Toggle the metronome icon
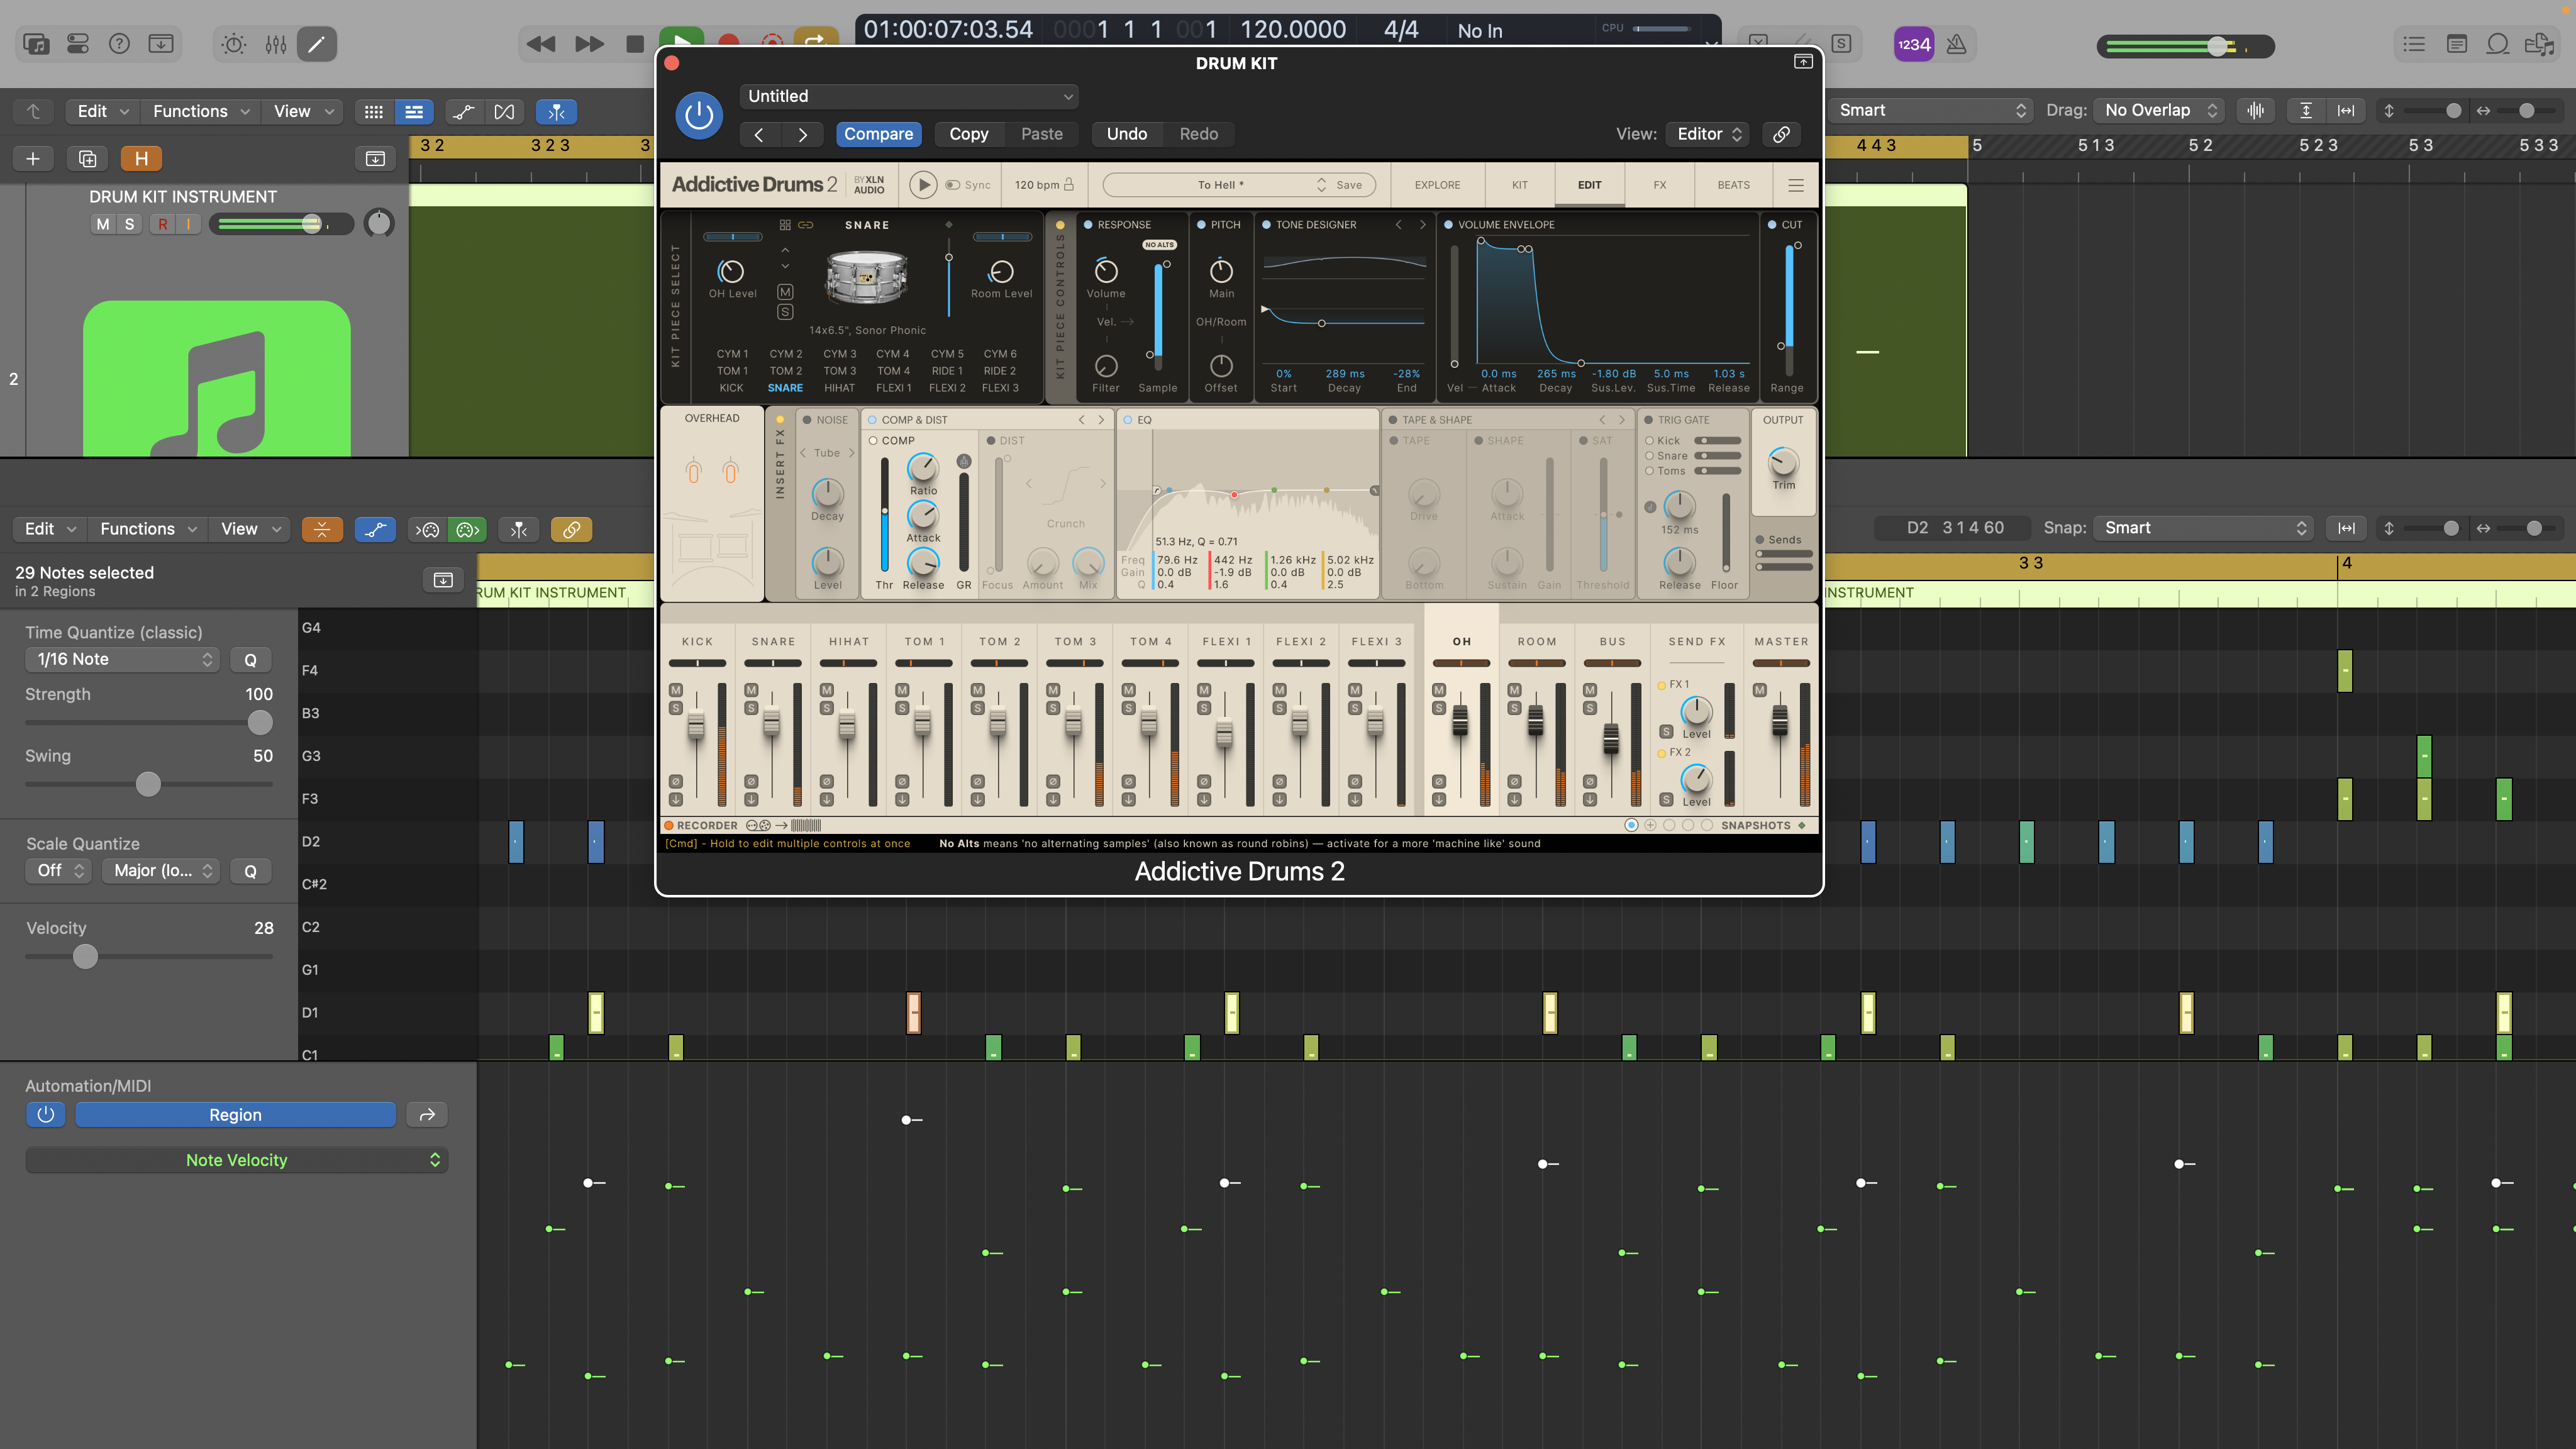The height and width of the screenshot is (1449, 2576). coord(1957,44)
